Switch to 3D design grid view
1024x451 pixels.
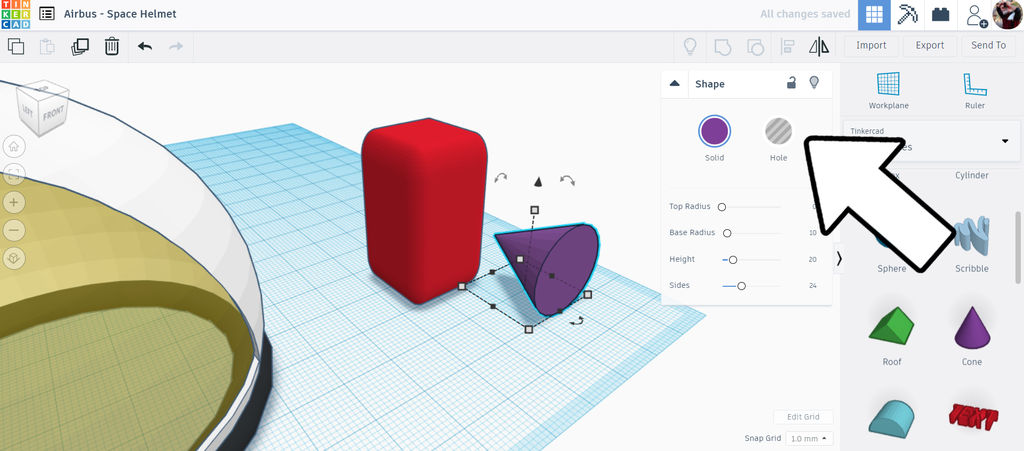[x=874, y=14]
